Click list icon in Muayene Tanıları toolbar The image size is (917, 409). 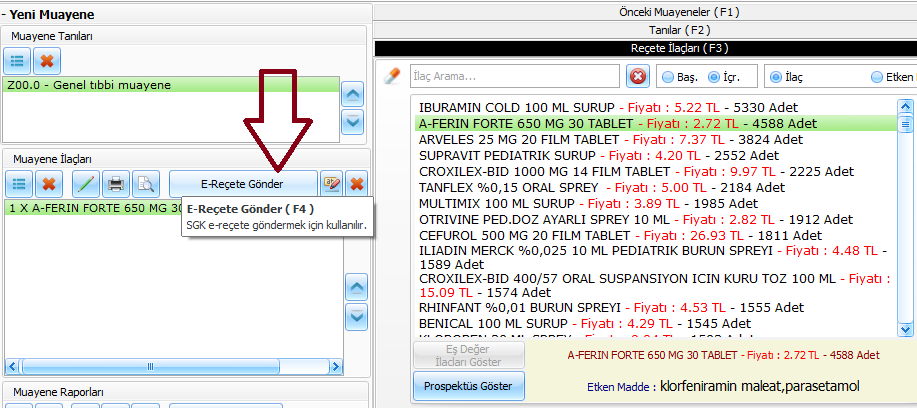click(18, 61)
